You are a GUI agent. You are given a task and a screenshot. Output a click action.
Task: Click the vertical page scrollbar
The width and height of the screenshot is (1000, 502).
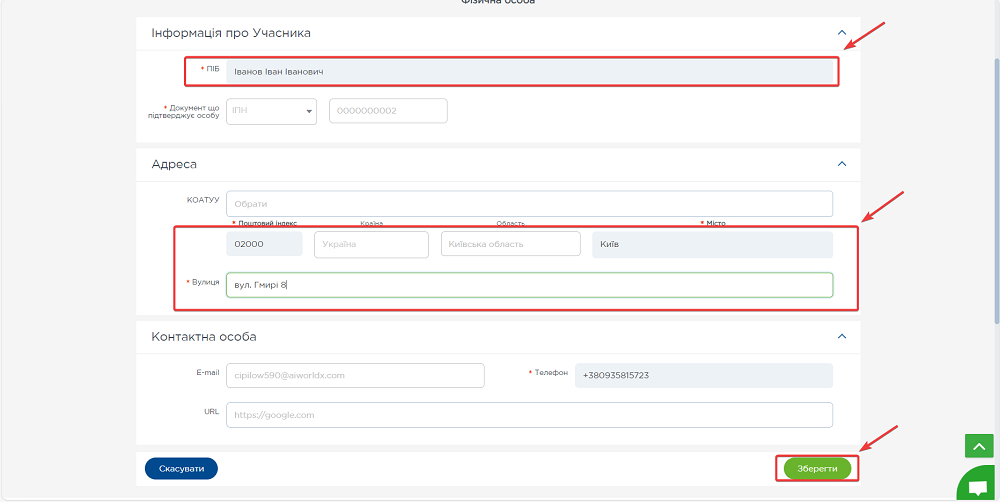pos(995,190)
